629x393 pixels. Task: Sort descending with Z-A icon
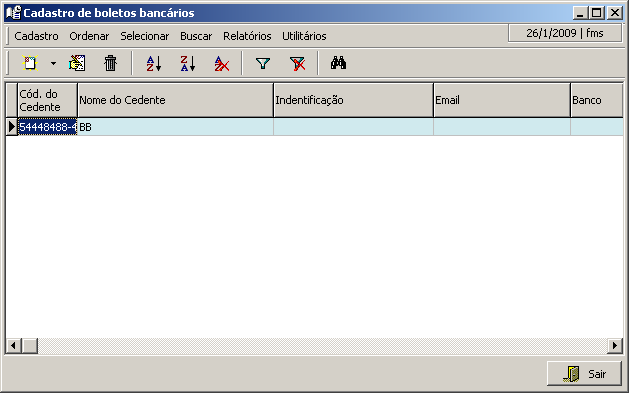pyautogui.click(x=188, y=63)
